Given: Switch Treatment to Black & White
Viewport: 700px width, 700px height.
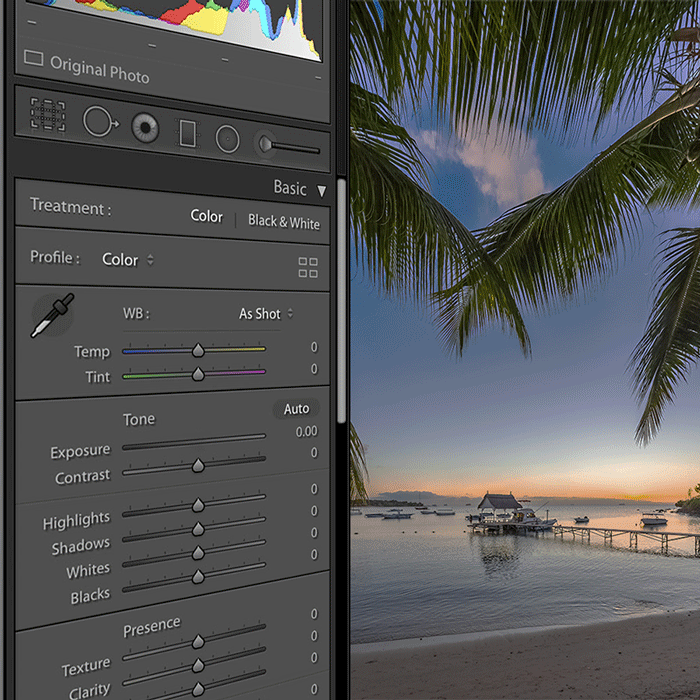Looking at the screenshot, I should pyautogui.click(x=284, y=222).
